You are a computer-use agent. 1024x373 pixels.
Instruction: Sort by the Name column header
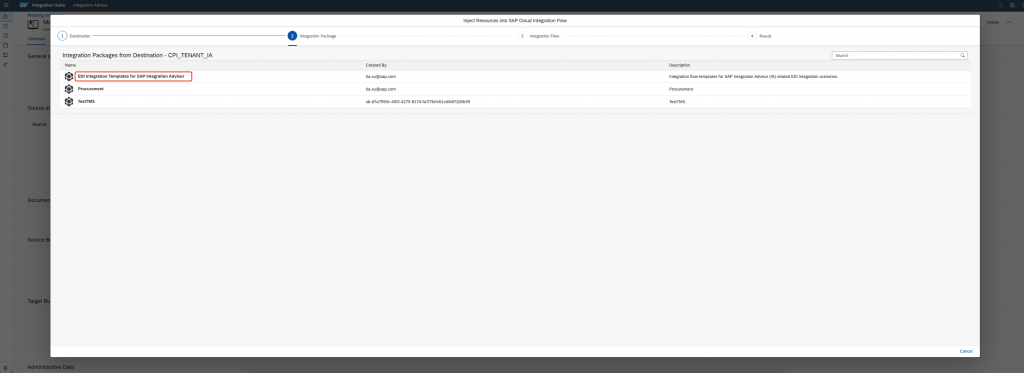click(71, 65)
